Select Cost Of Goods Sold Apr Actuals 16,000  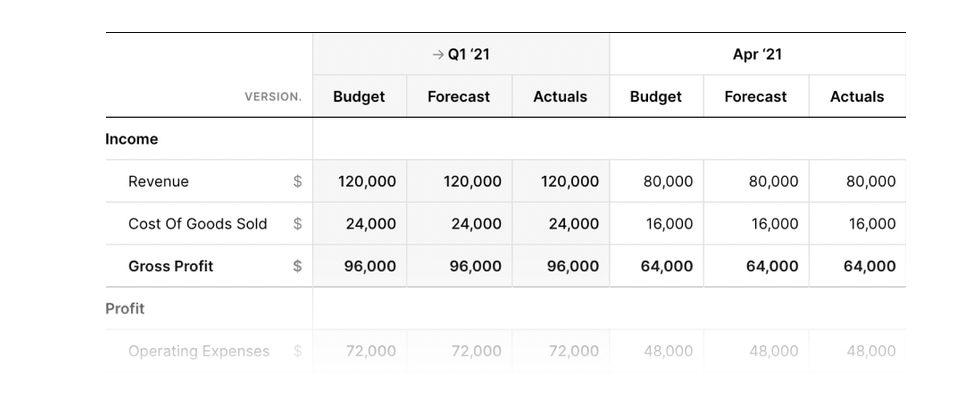[x=858, y=224]
